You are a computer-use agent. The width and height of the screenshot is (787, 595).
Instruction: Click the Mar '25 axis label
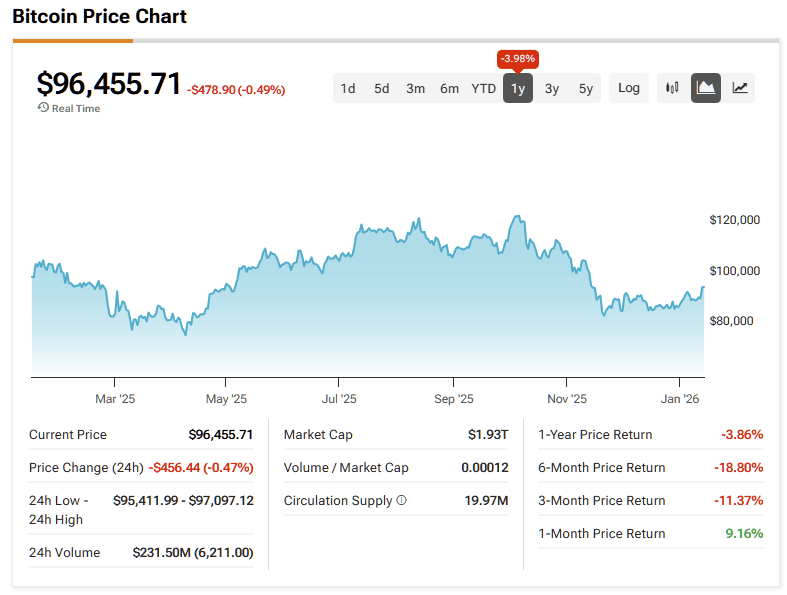point(115,399)
